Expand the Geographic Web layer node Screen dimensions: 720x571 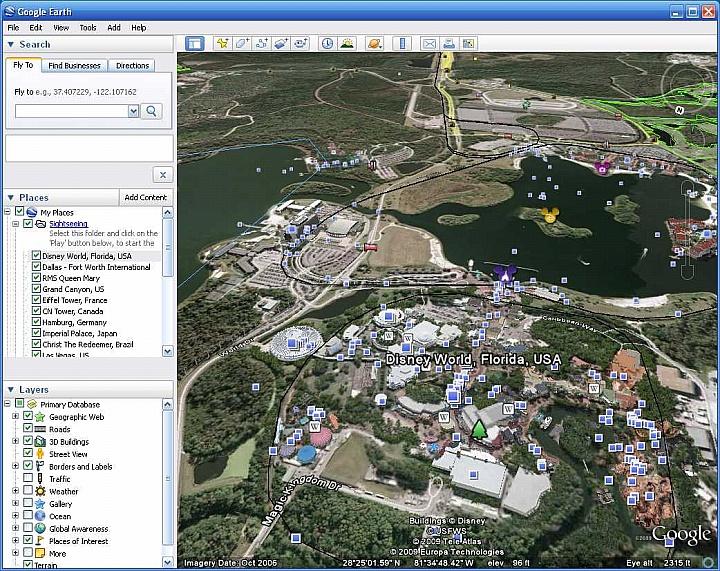pos(16,416)
